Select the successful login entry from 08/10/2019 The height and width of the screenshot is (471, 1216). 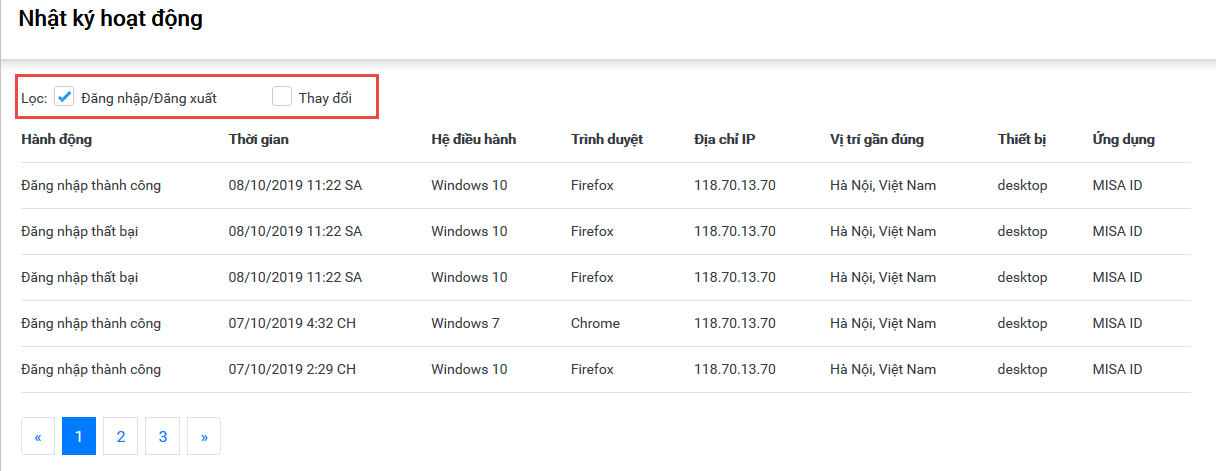tap(91, 185)
